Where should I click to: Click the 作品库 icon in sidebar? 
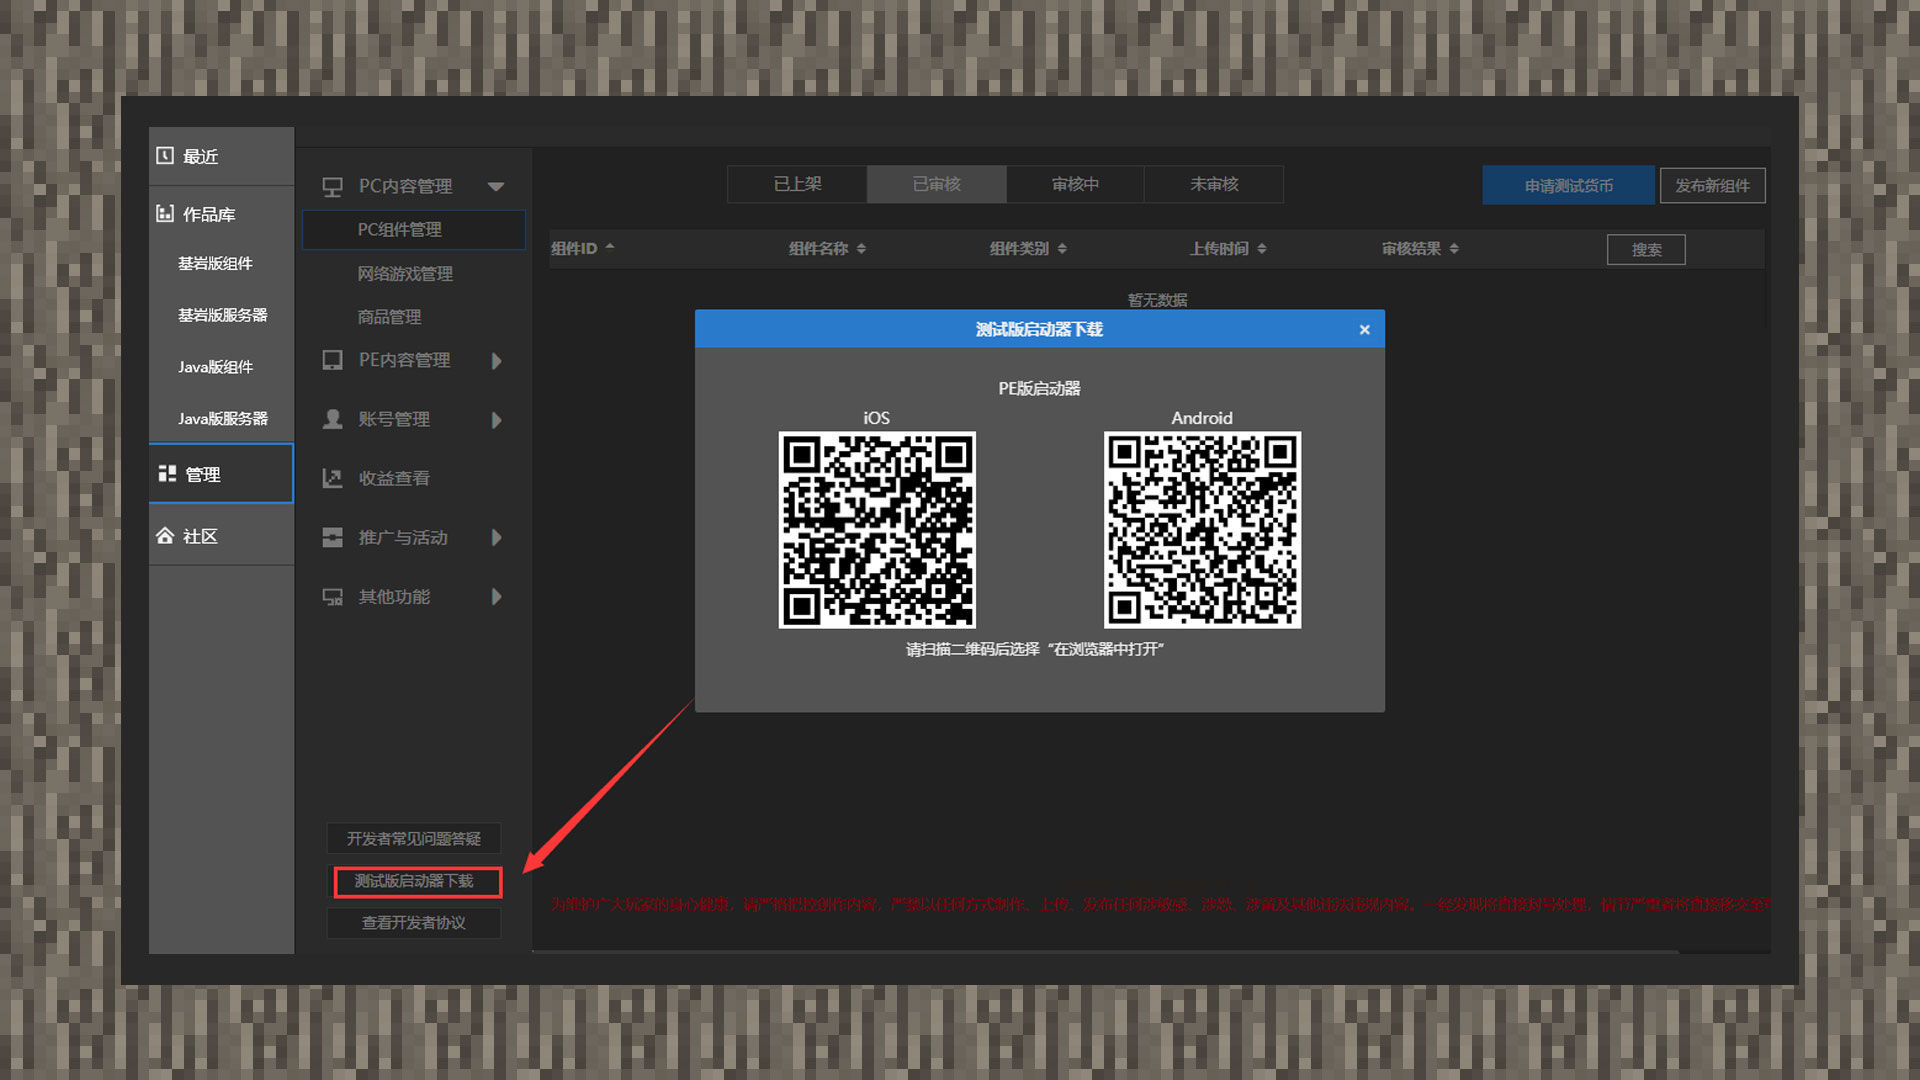pyautogui.click(x=165, y=213)
